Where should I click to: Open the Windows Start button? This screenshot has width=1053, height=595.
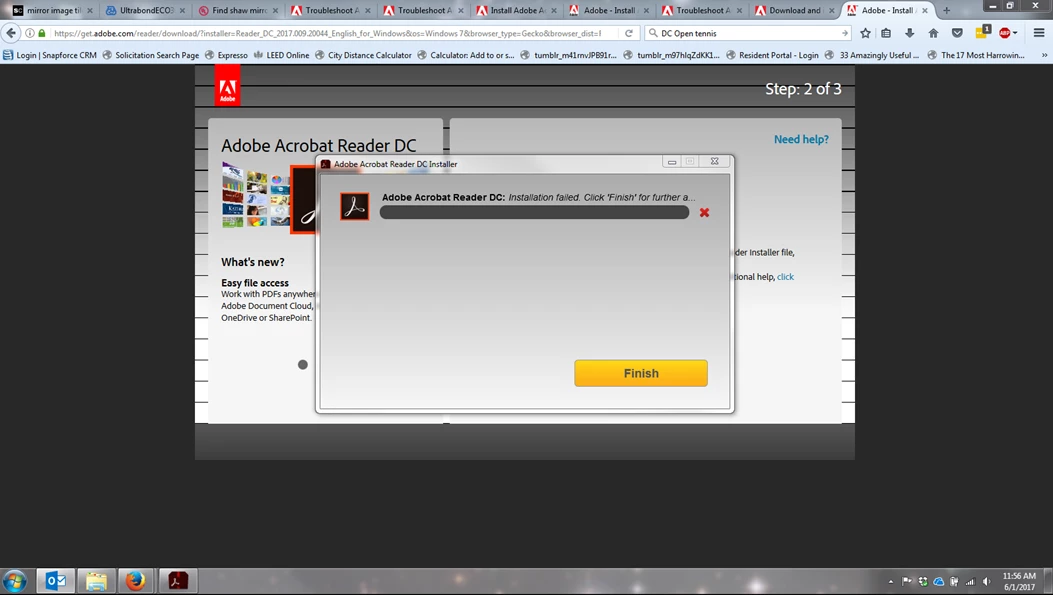pos(15,580)
